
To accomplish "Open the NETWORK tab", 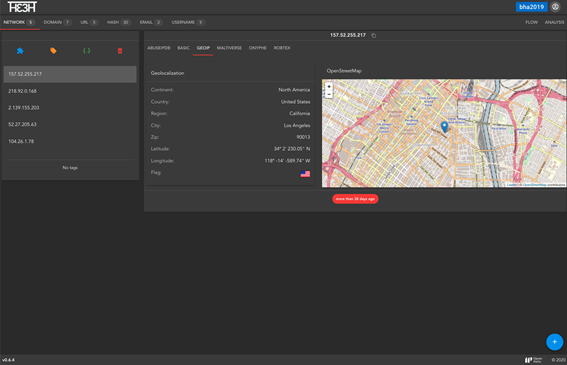I will pyautogui.click(x=19, y=22).
